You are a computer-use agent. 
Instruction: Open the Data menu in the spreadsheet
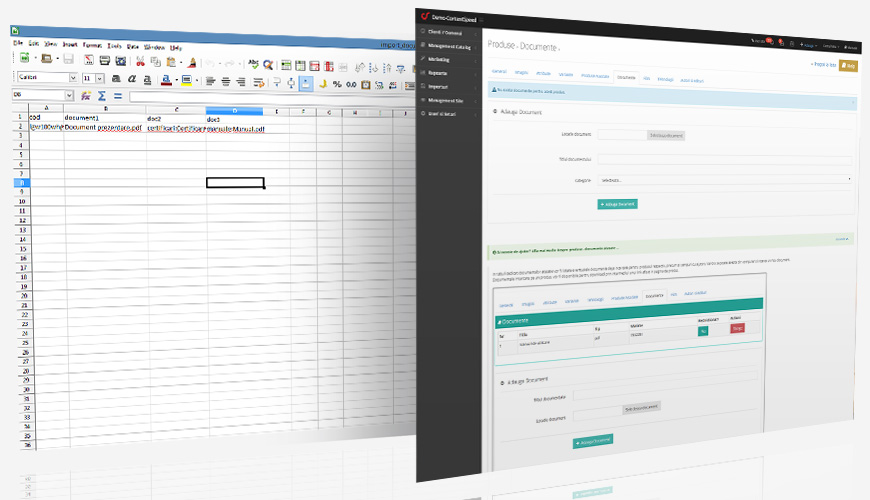pyautogui.click(x=133, y=47)
